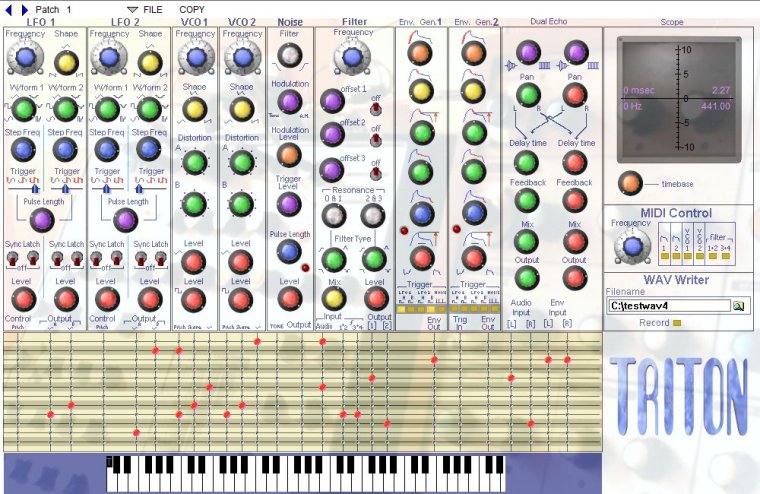The image size is (760, 494).
Task: Click the COPY menu item
Action: tap(192, 9)
